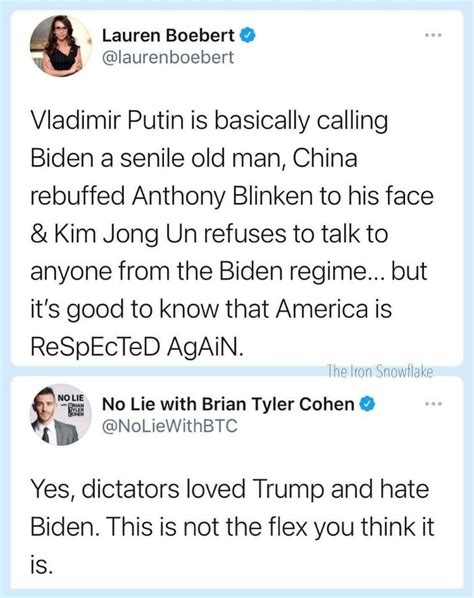Click the phrase Biden regime in the tweet
Screen dimensions: 474x598
291,271
